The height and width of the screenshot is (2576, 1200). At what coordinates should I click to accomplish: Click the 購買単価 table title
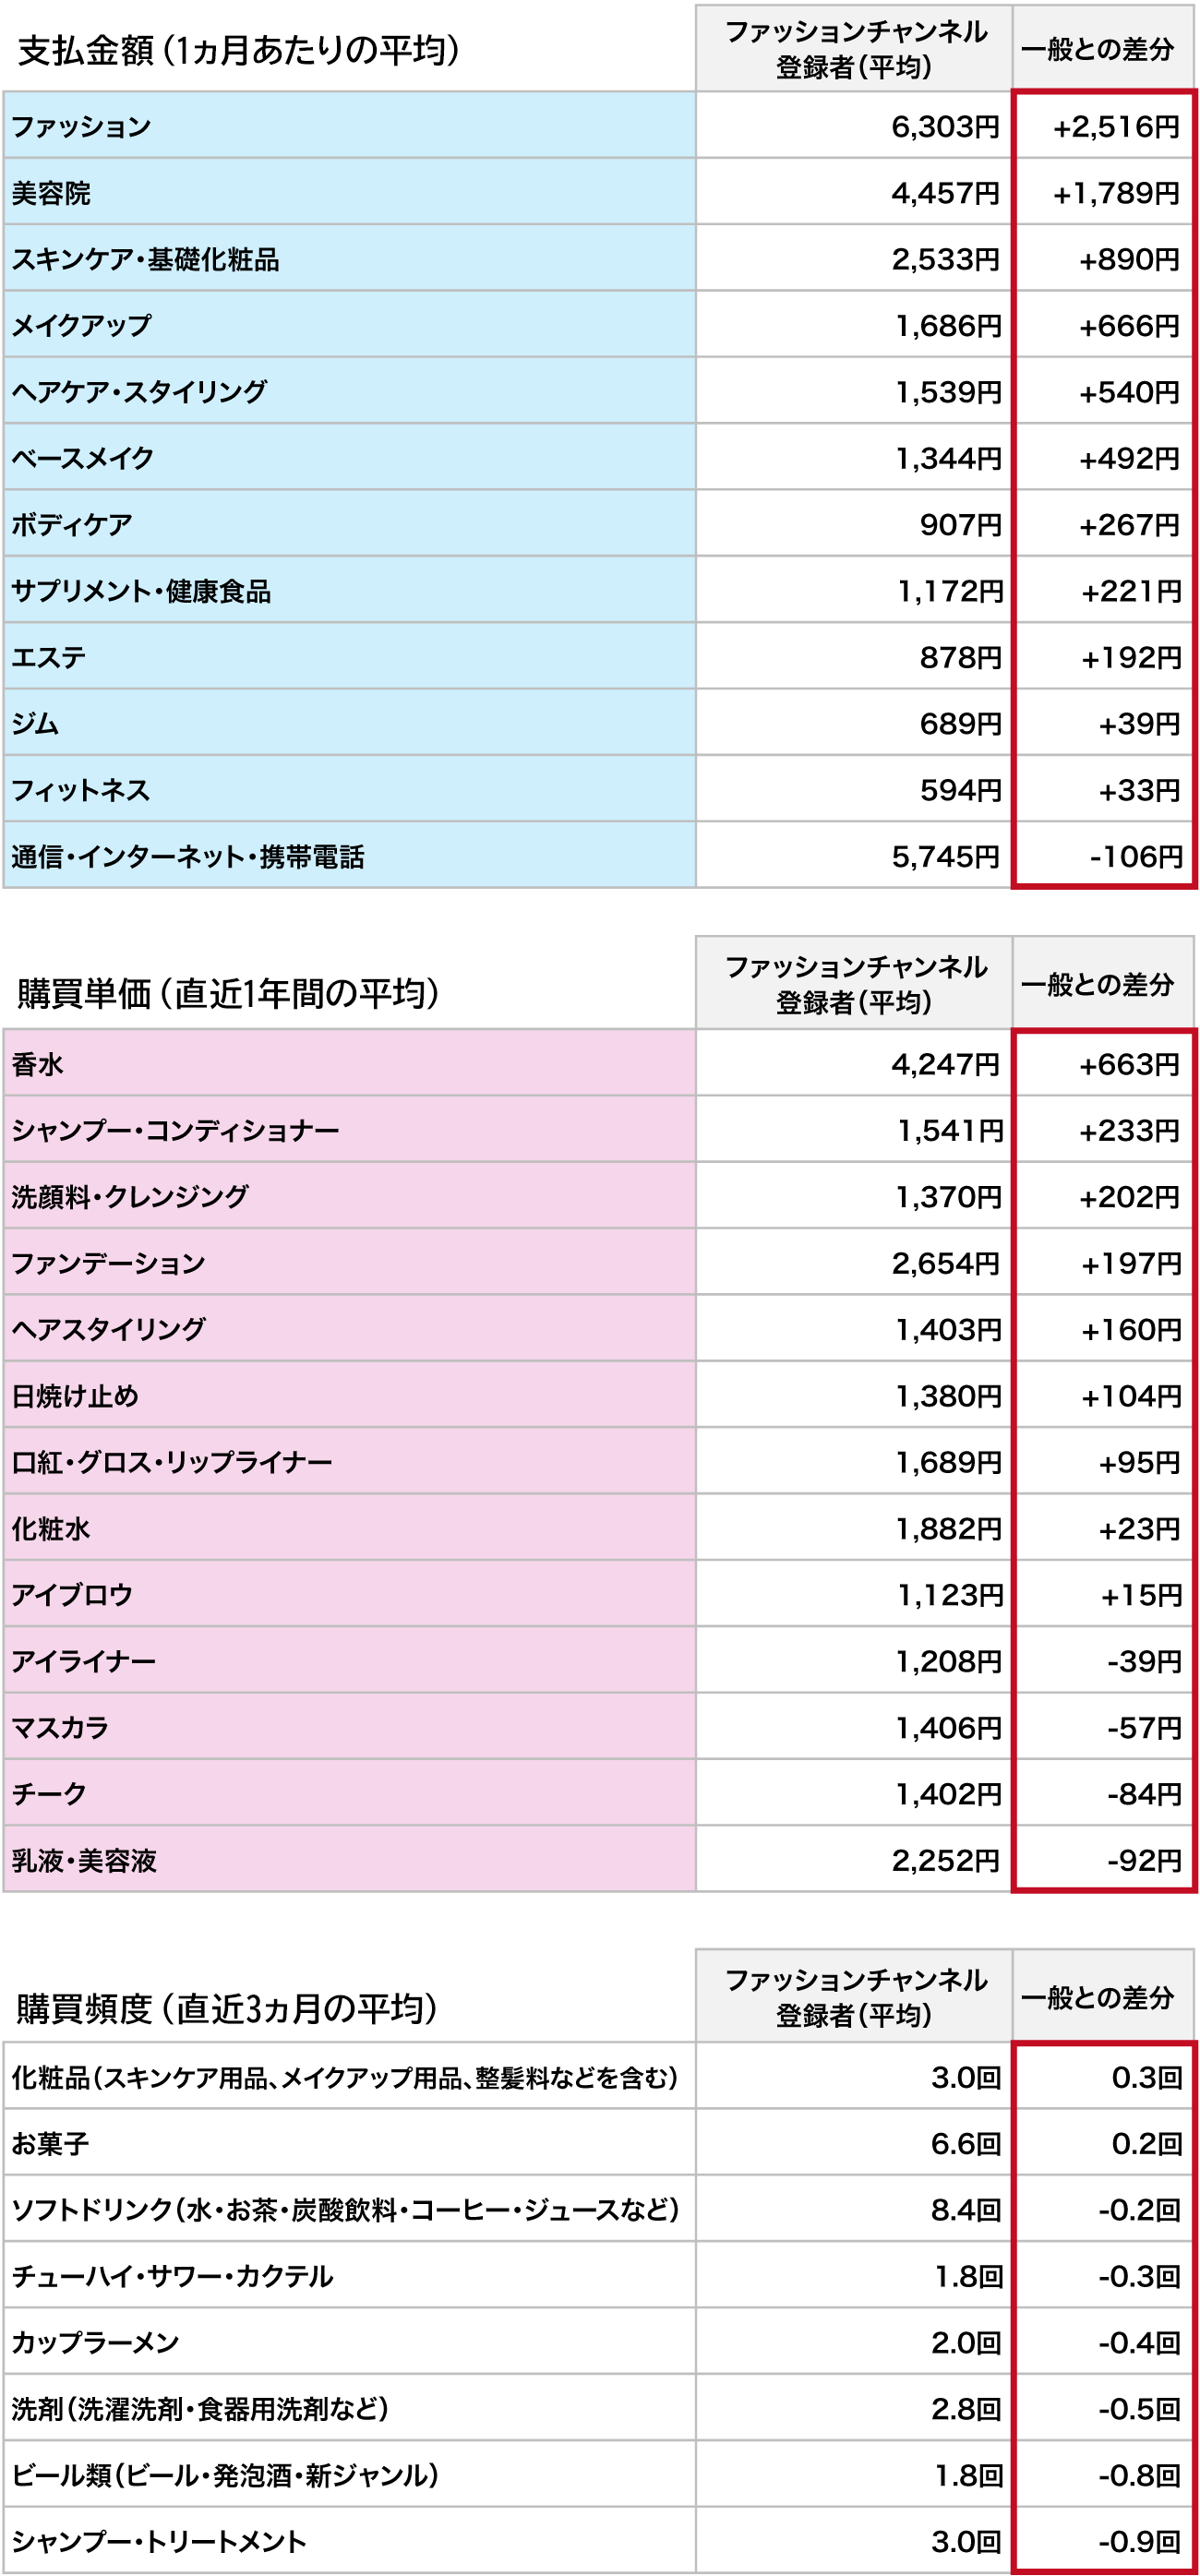coord(228,994)
